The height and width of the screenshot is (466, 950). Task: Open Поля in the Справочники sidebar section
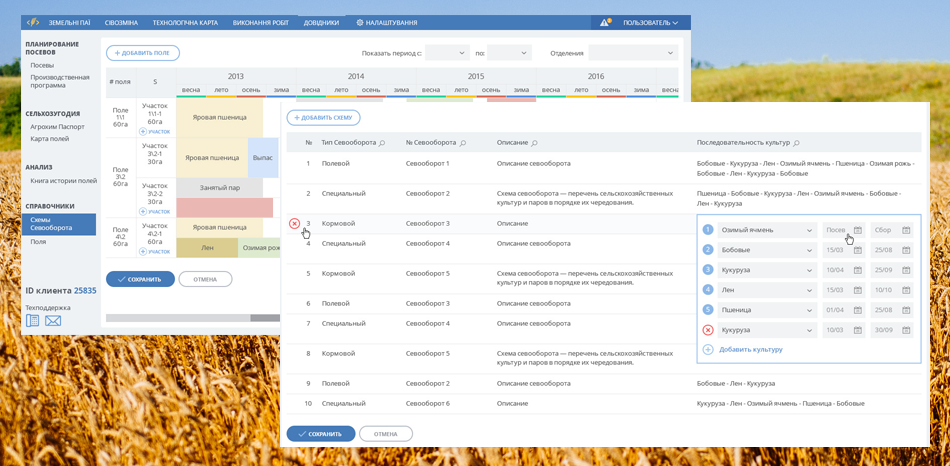(38, 242)
